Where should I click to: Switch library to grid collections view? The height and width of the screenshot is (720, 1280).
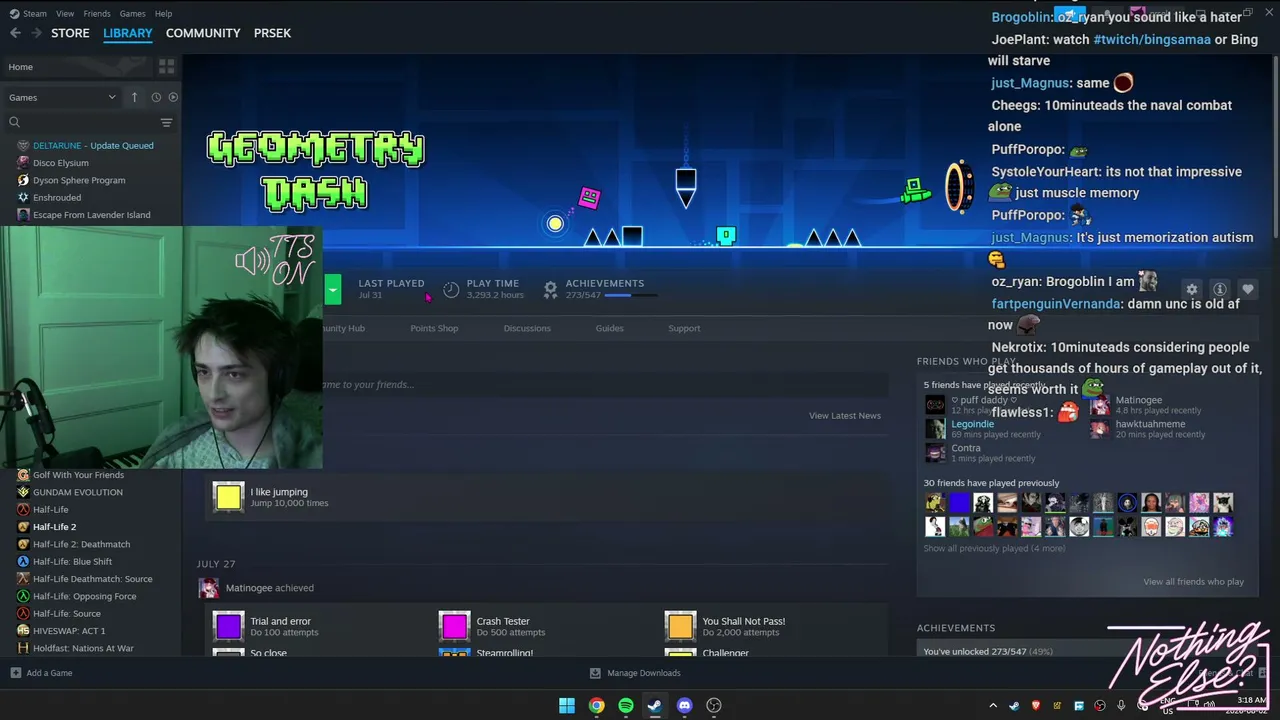pyautogui.click(x=166, y=67)
